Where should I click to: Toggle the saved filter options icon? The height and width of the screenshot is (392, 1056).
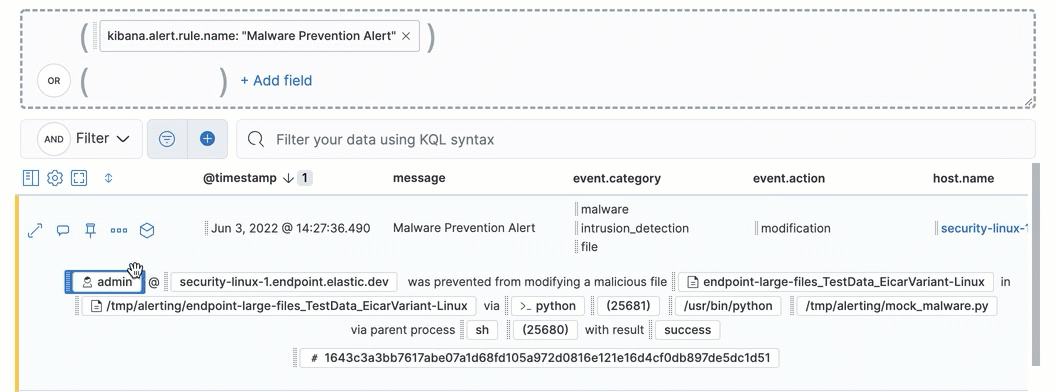tap(167, 139)
